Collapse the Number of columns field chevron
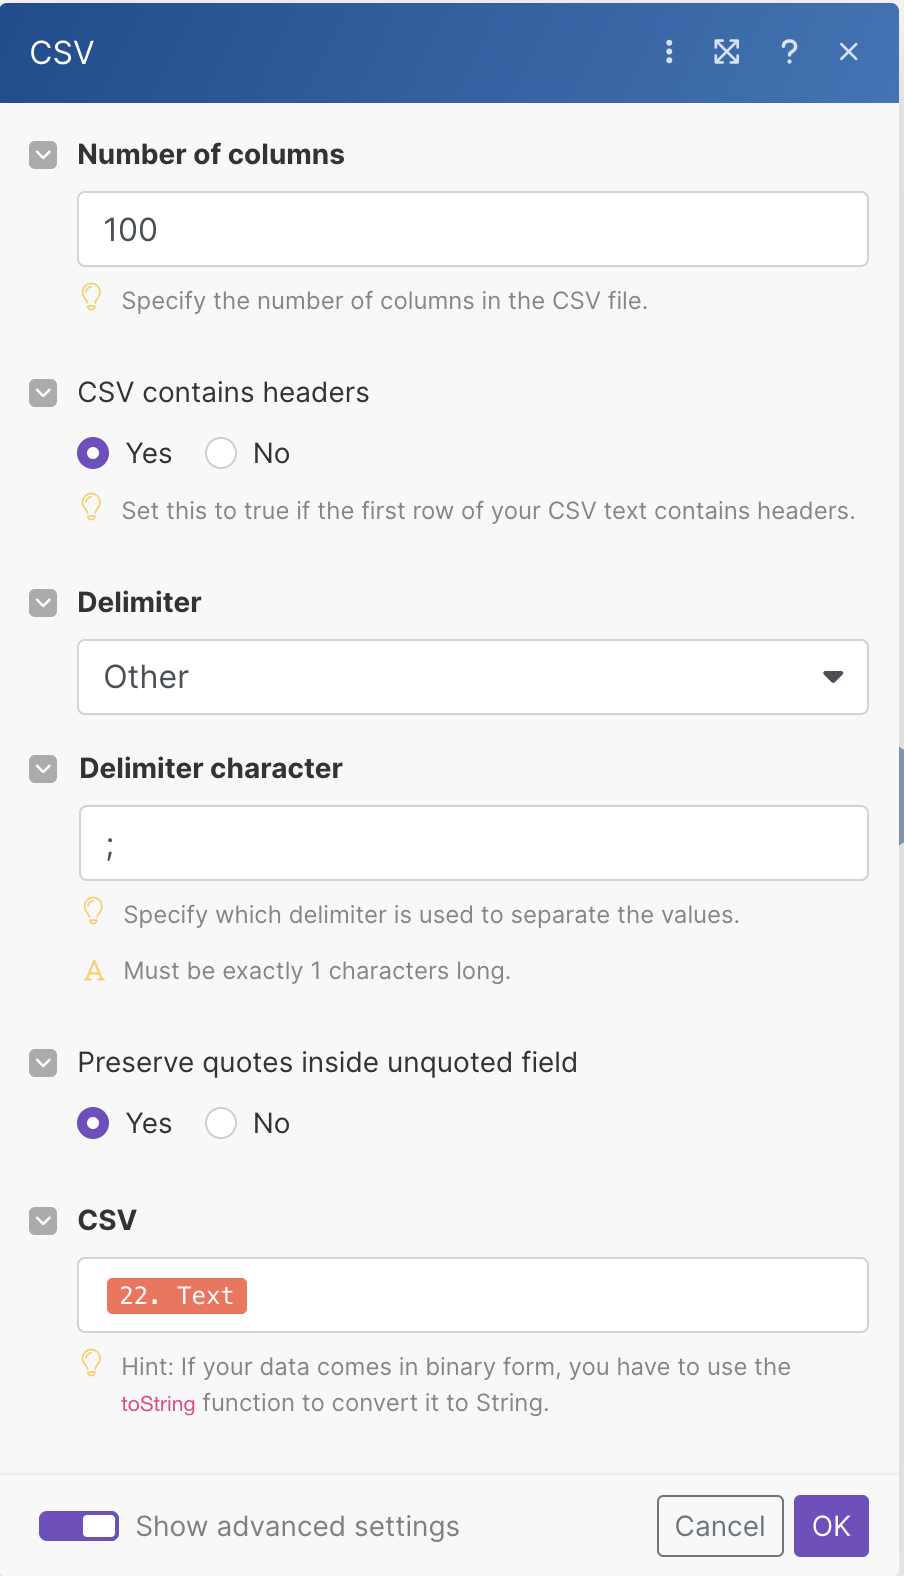 point(43,155)
